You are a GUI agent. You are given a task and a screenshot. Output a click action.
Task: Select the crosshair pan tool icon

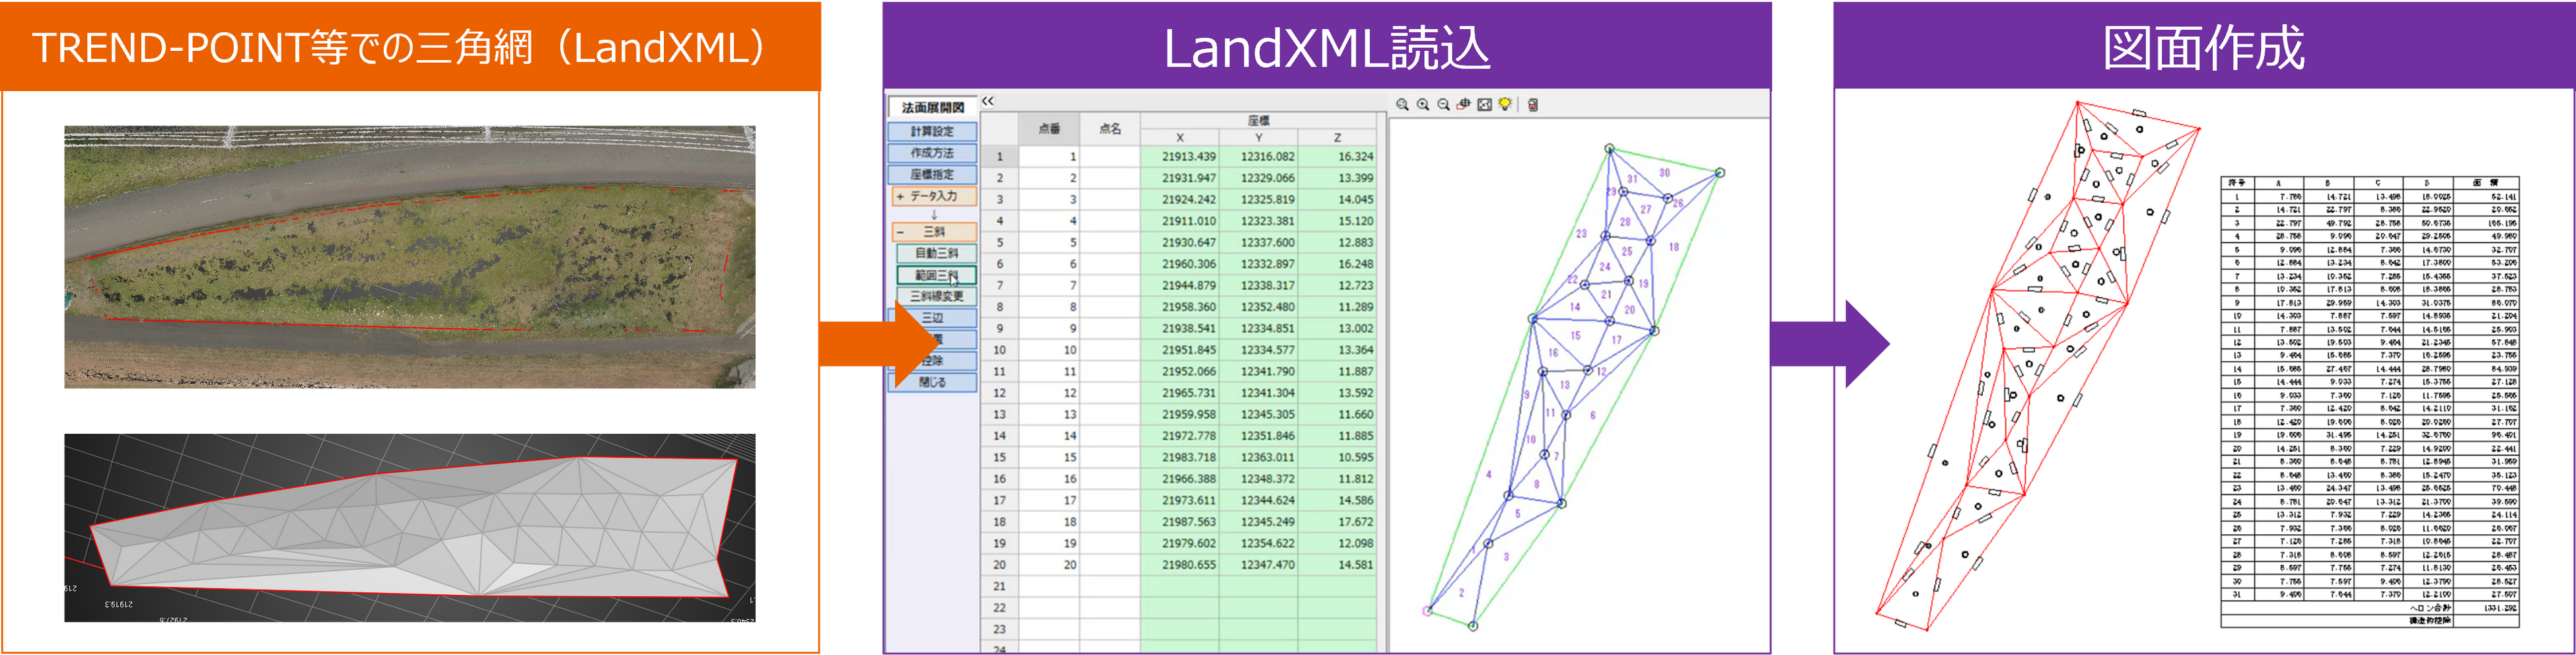tap(1464, 105)
